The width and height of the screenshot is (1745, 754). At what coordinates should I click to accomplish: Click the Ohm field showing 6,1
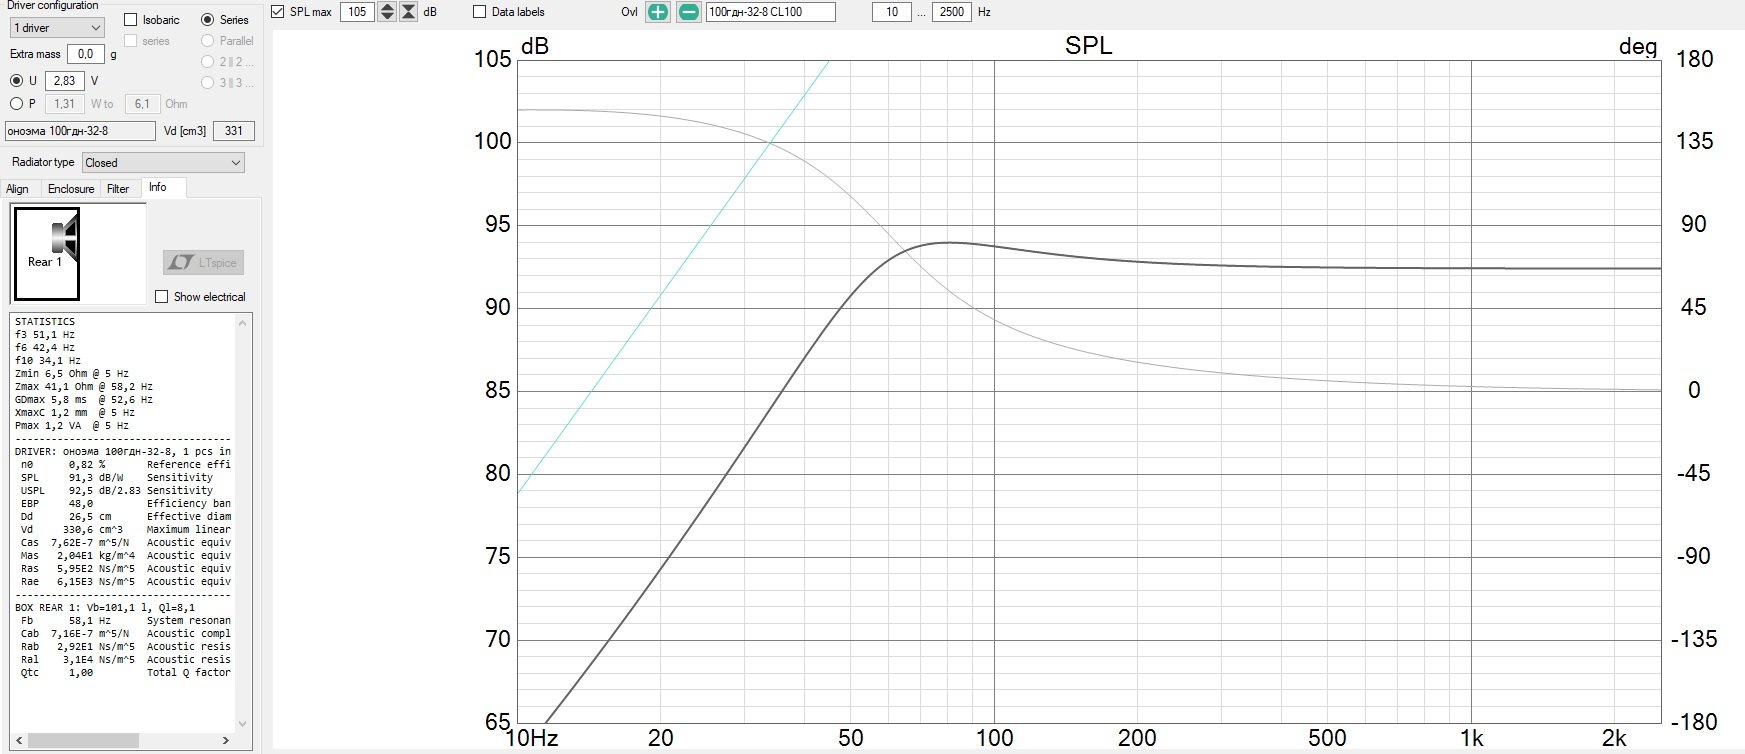tap(142, 104)
